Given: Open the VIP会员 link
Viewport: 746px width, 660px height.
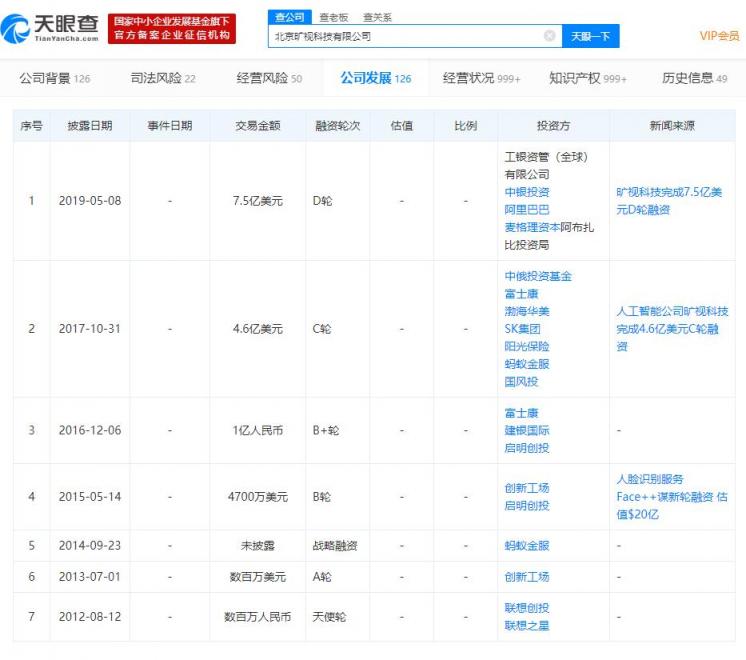Looking at the screenshot, I should coord(719,36).
